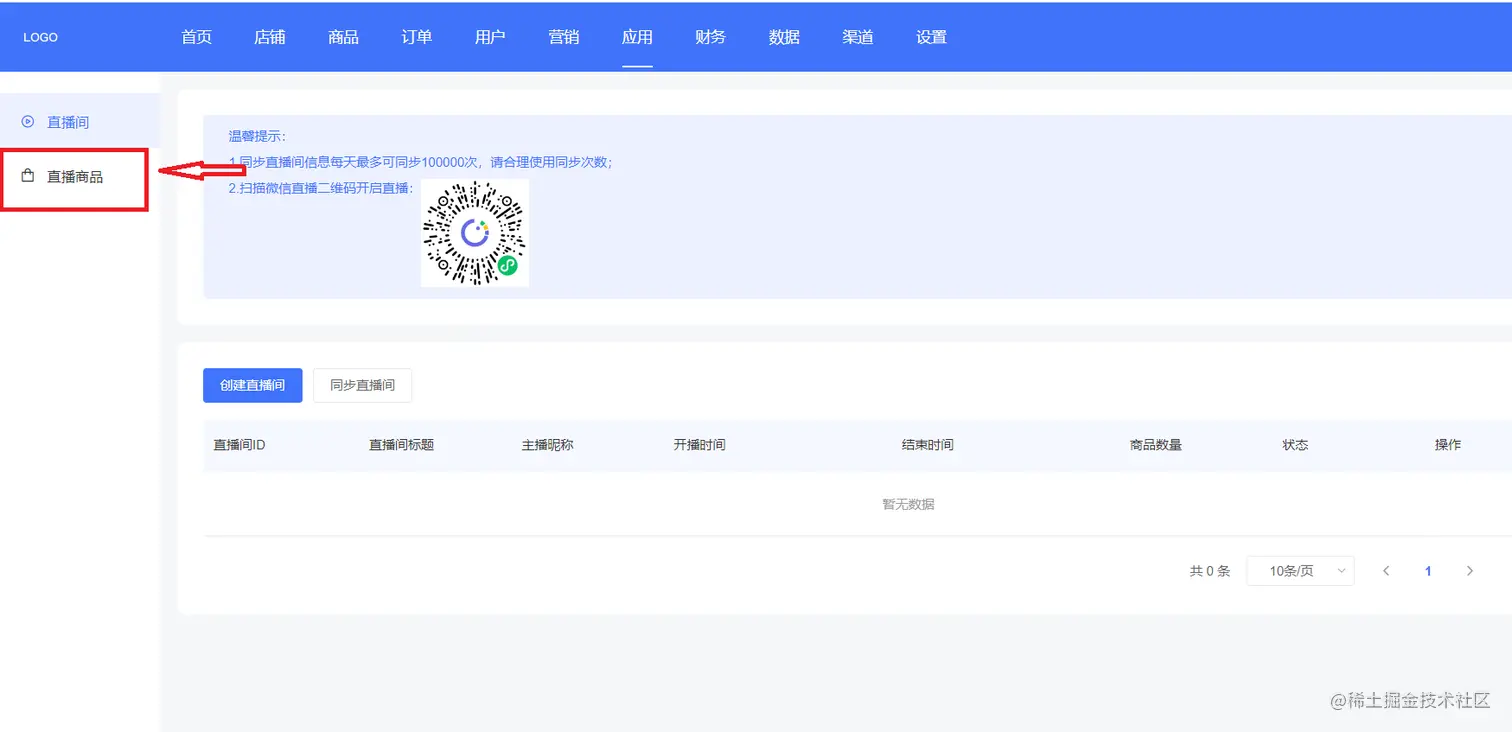Open the 渠道 menu
The width and height of the screenshot is (1512, 732).
point(858,37)
